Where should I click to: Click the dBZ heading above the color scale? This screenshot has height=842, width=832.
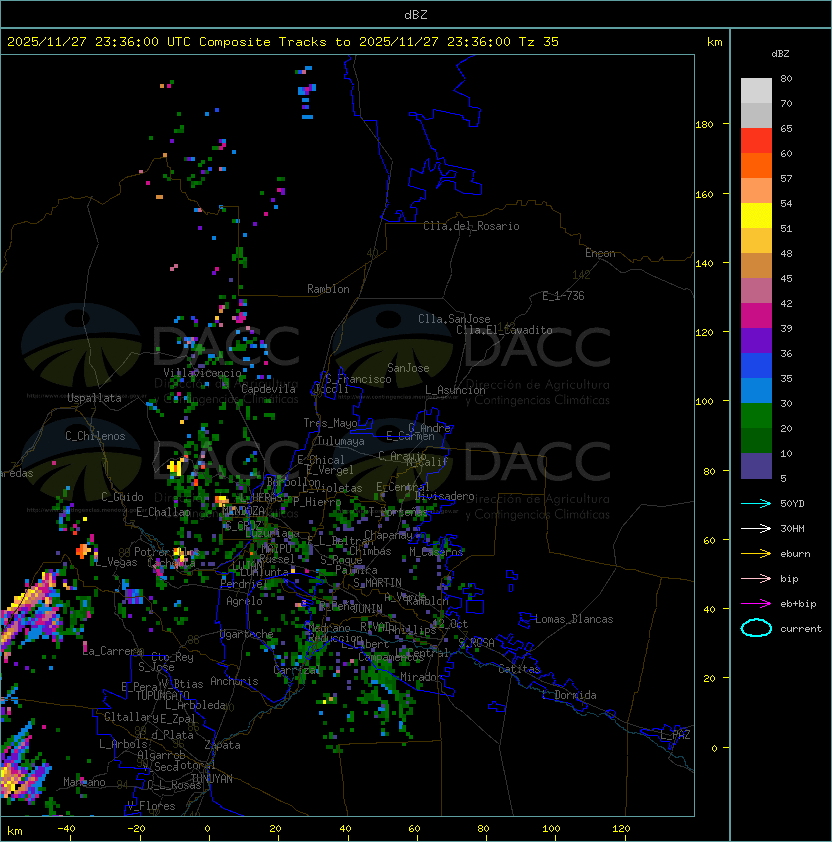(x=780, y=54)
